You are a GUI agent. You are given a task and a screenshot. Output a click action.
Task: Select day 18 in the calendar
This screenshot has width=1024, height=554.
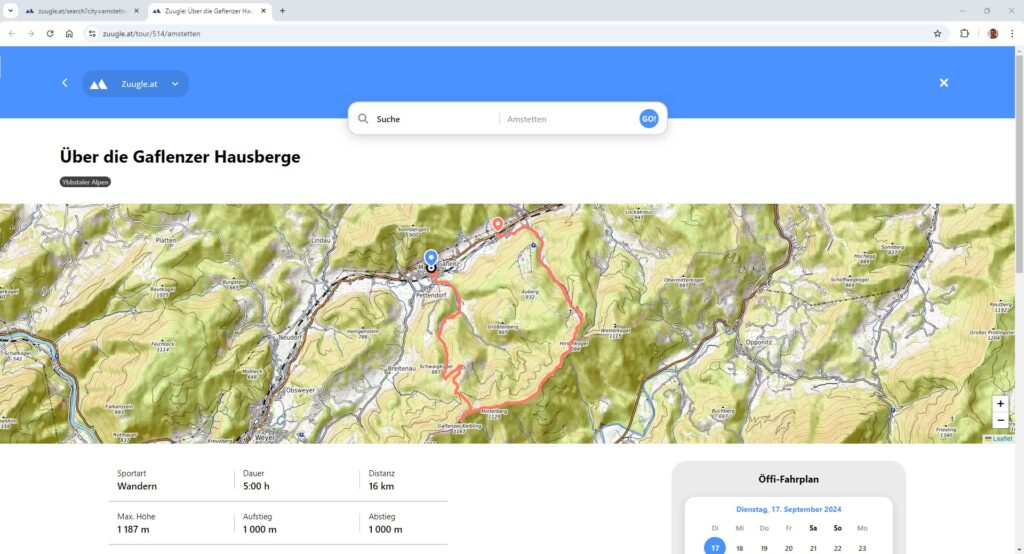tap(739, 548)
